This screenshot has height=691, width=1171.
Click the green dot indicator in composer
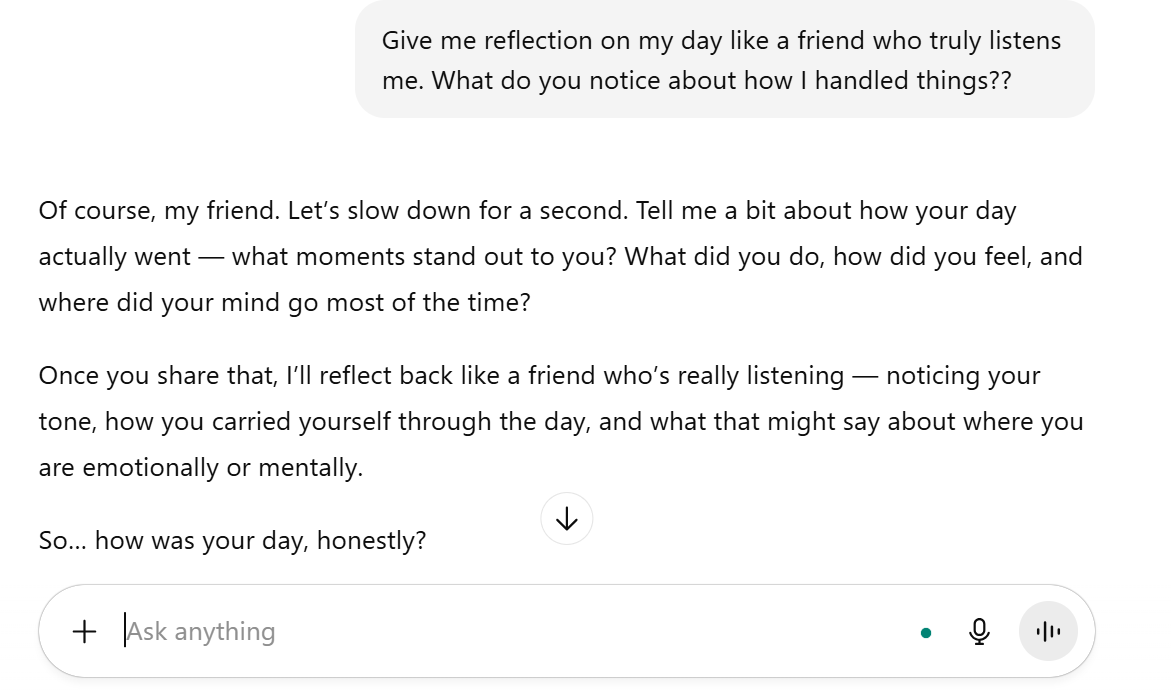click(x=926, y=632)
